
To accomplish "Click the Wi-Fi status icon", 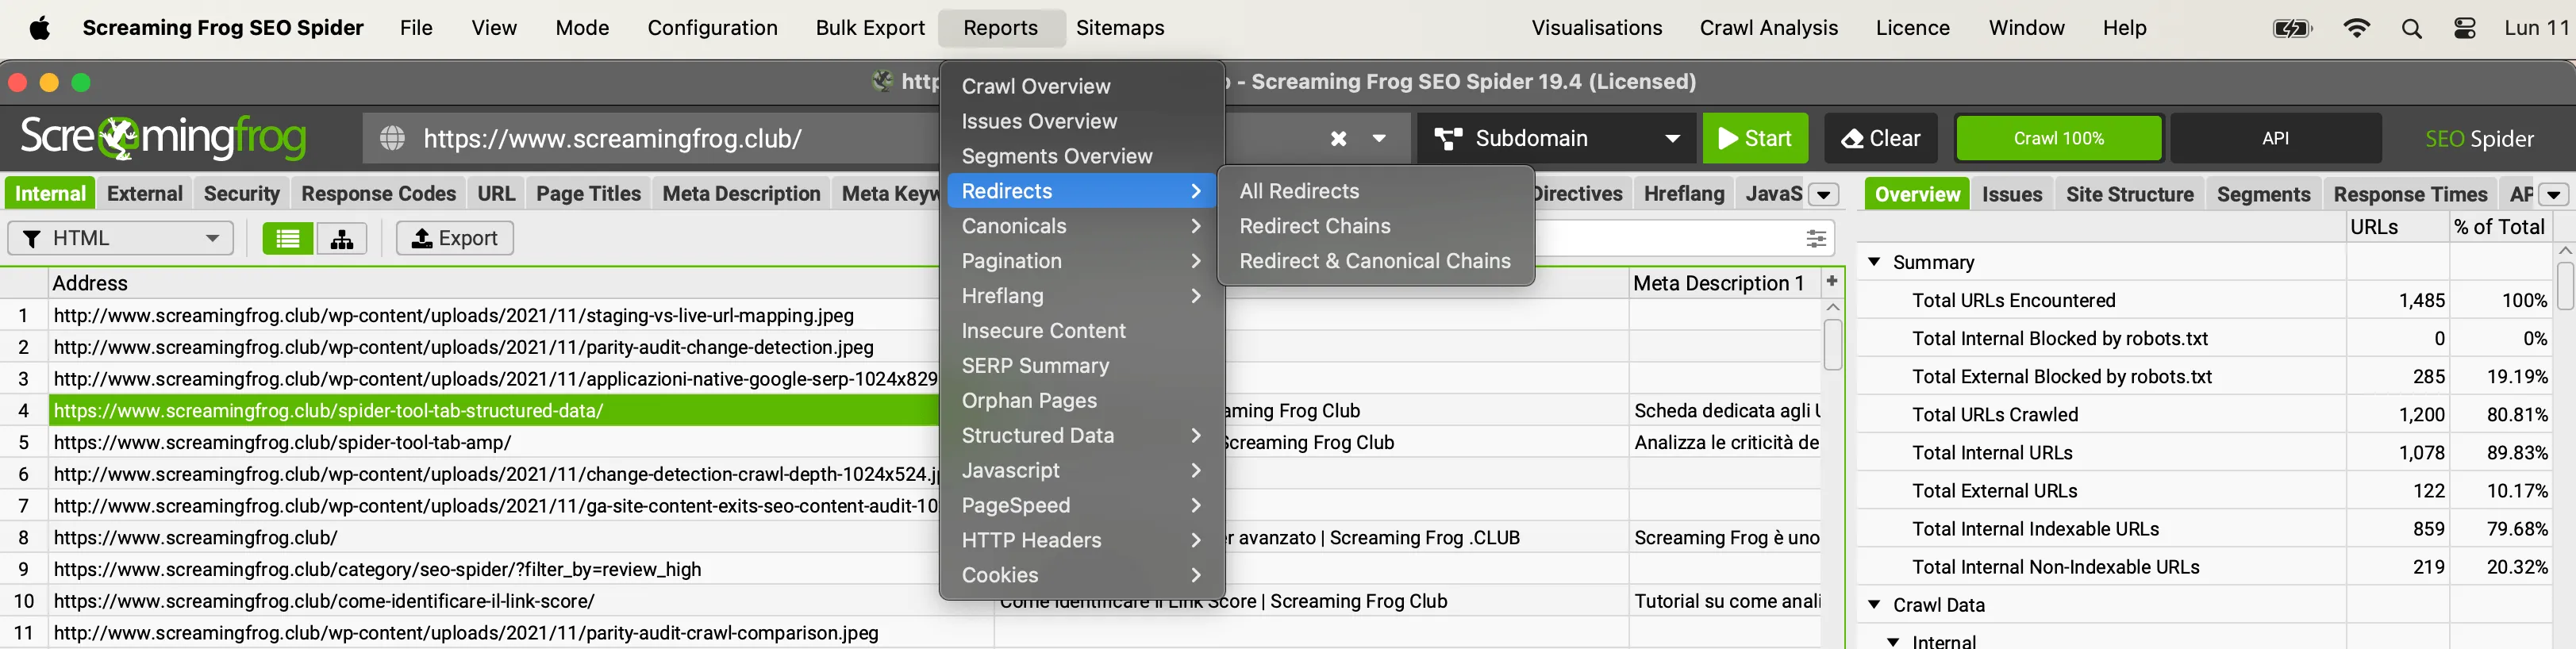I will click(x=2356, y=28).
